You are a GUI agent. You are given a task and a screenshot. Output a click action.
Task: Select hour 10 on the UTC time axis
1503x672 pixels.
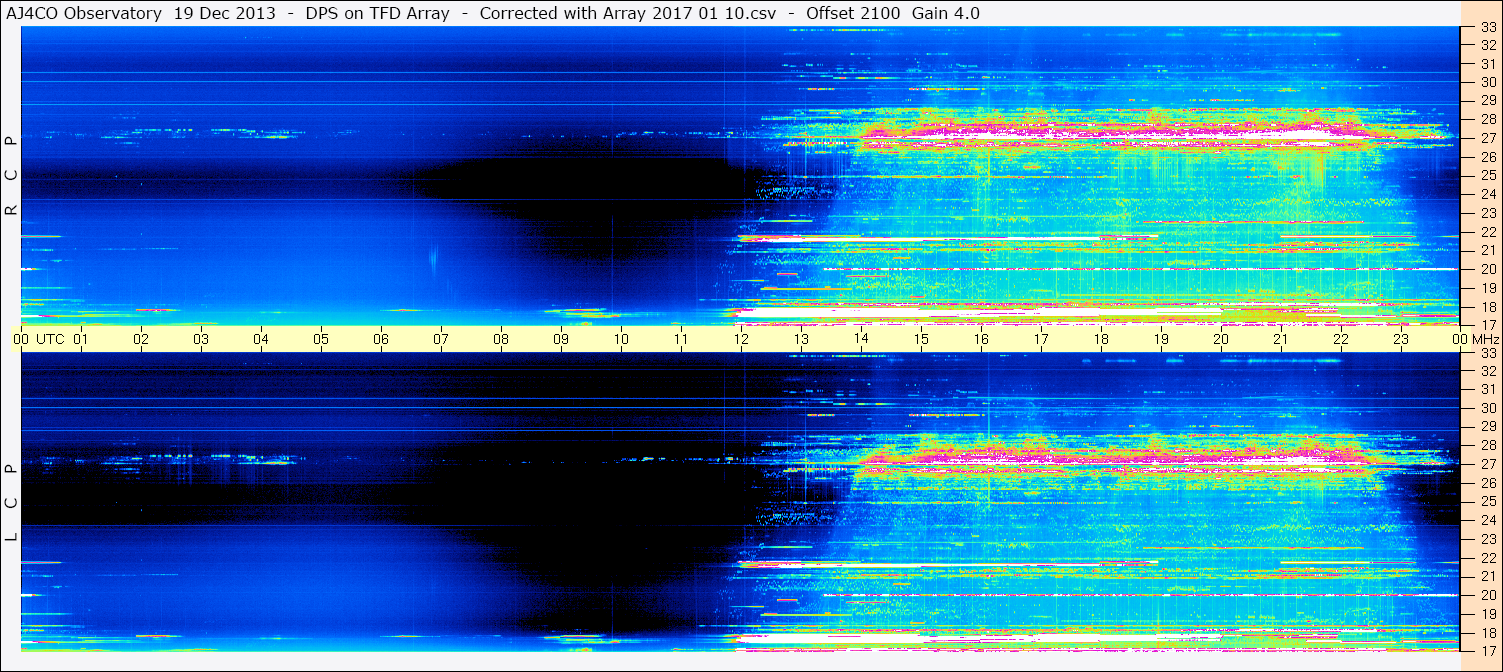coord(621,339)
